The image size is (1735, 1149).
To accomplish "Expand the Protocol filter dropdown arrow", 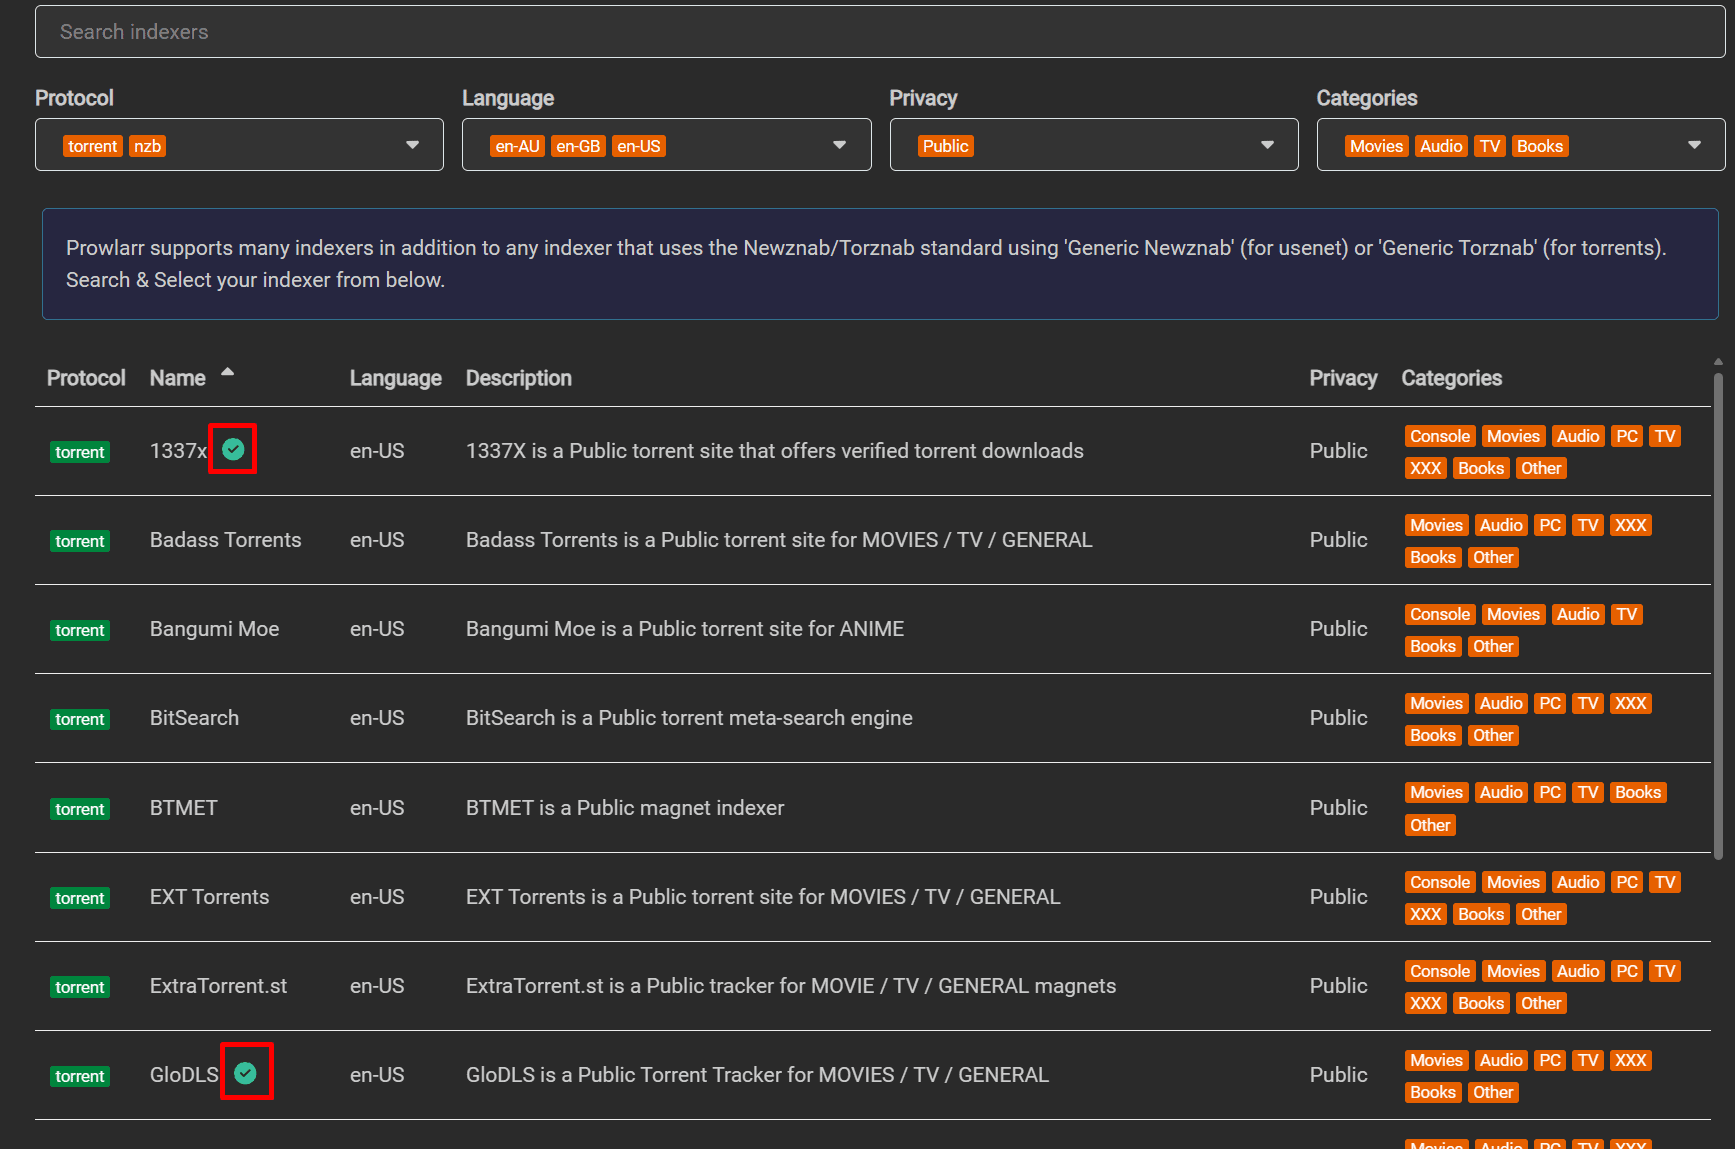I will [x=412, y=145].
